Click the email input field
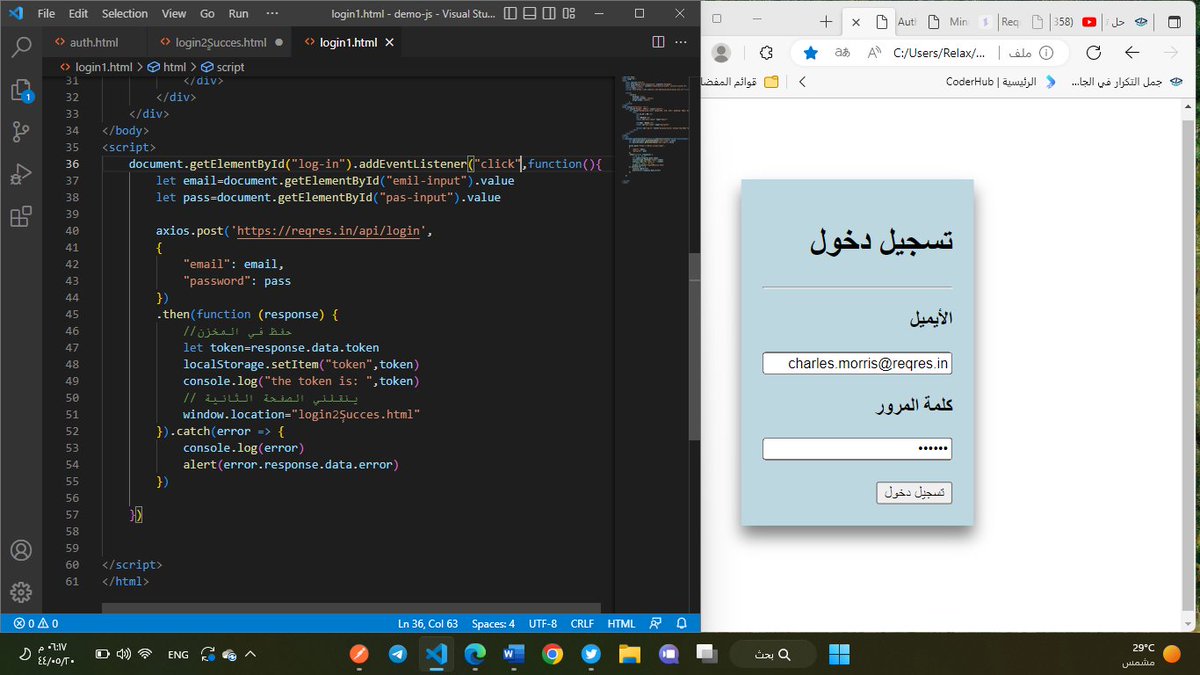This screenshot has height=675, width=1200. (857, 363)
